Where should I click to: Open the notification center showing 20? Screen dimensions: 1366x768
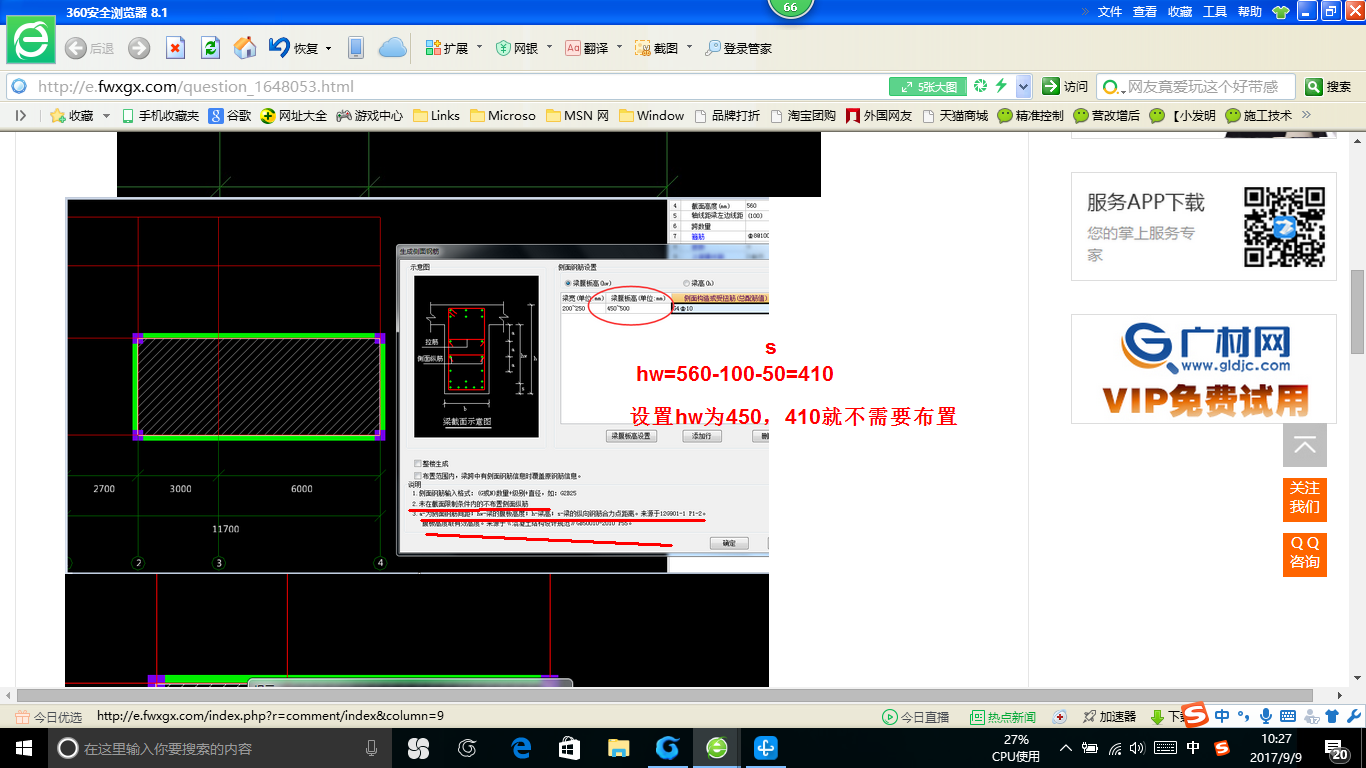pyautogui.click(x=1337, y=749)
